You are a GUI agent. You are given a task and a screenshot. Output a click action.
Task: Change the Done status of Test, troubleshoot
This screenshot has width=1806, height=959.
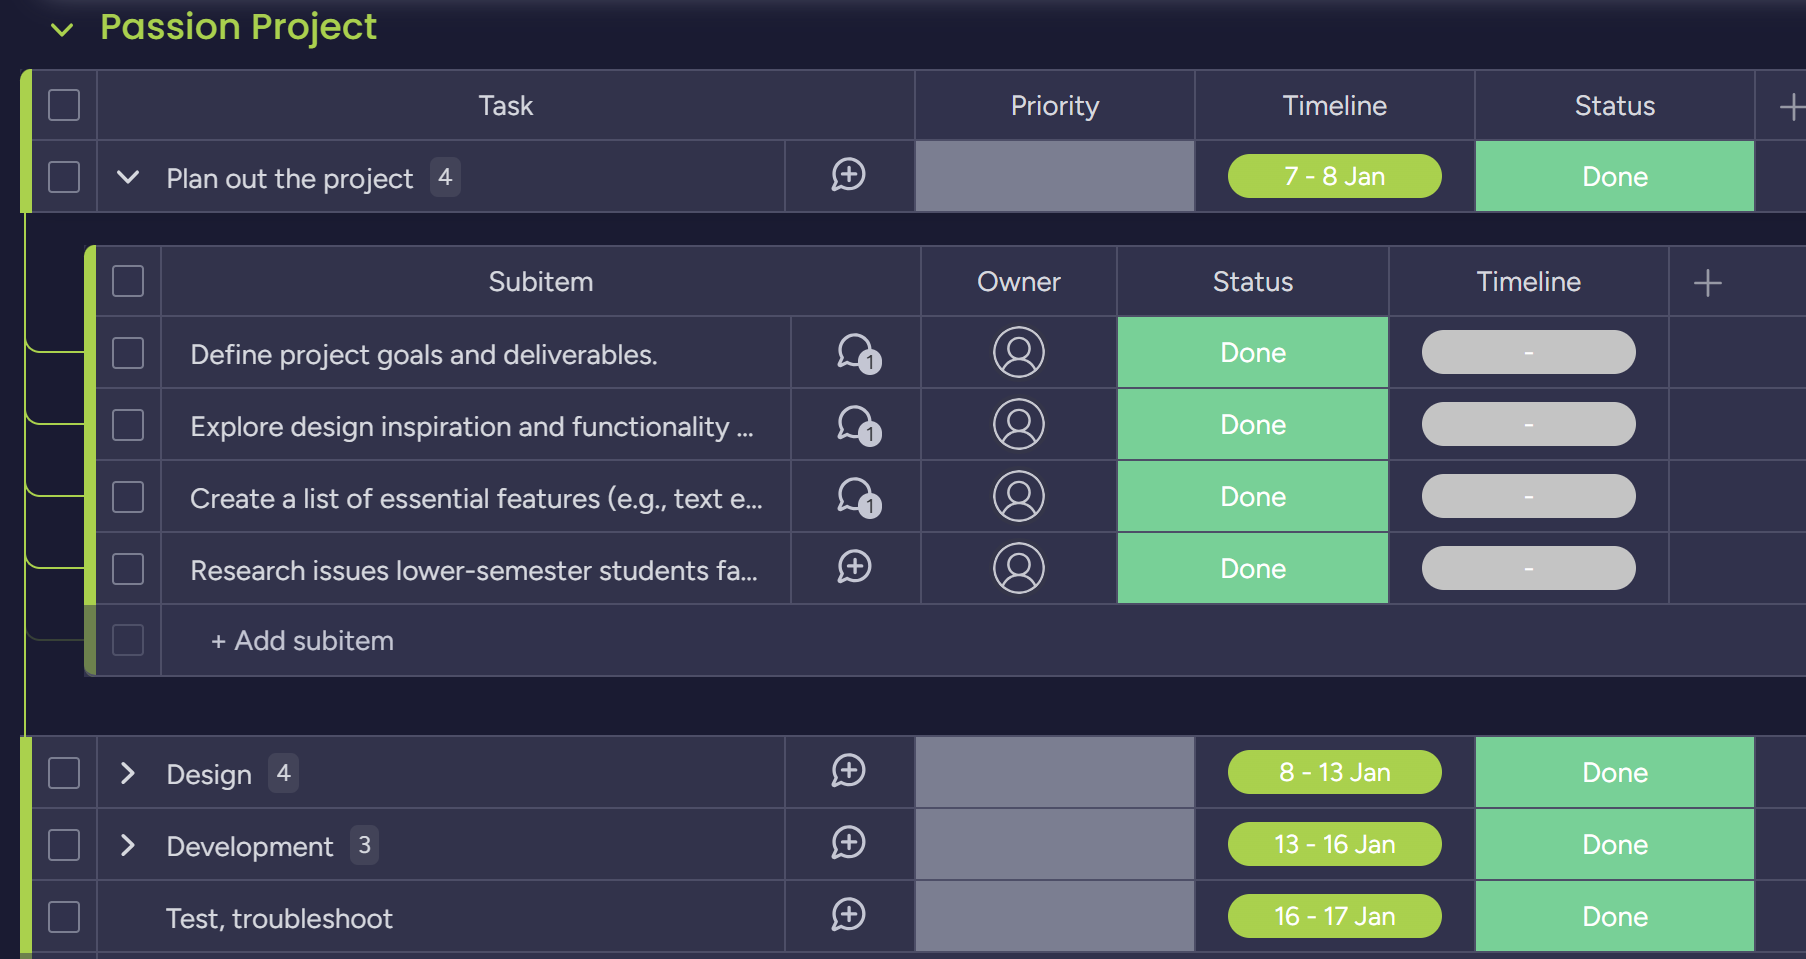(1614, 917)
